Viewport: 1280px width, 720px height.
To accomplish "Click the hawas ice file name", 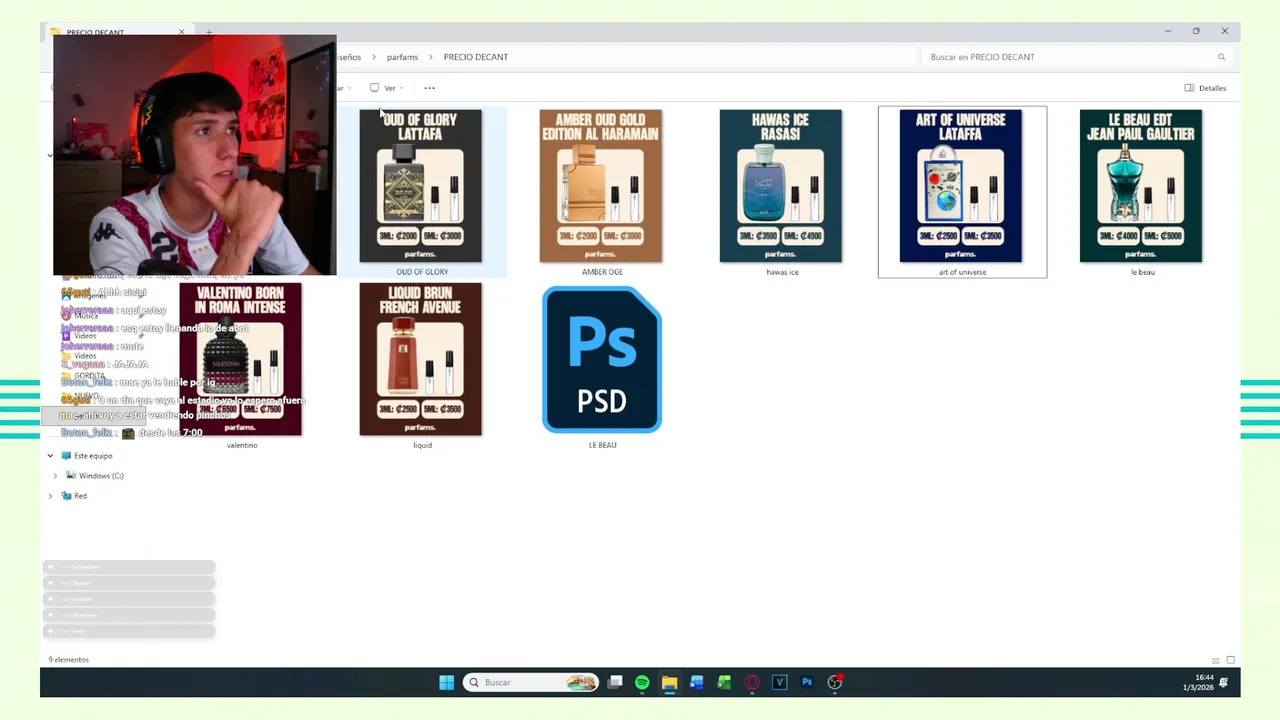I will point(782,272).
